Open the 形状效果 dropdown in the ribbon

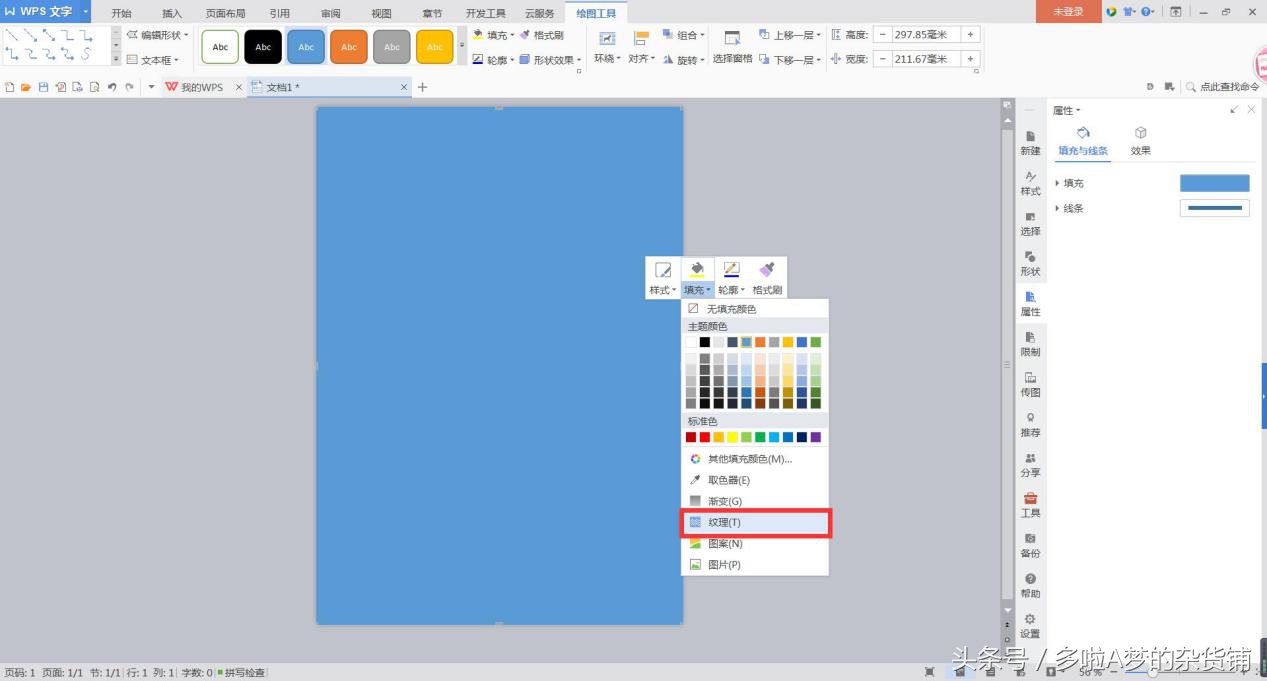550,60
